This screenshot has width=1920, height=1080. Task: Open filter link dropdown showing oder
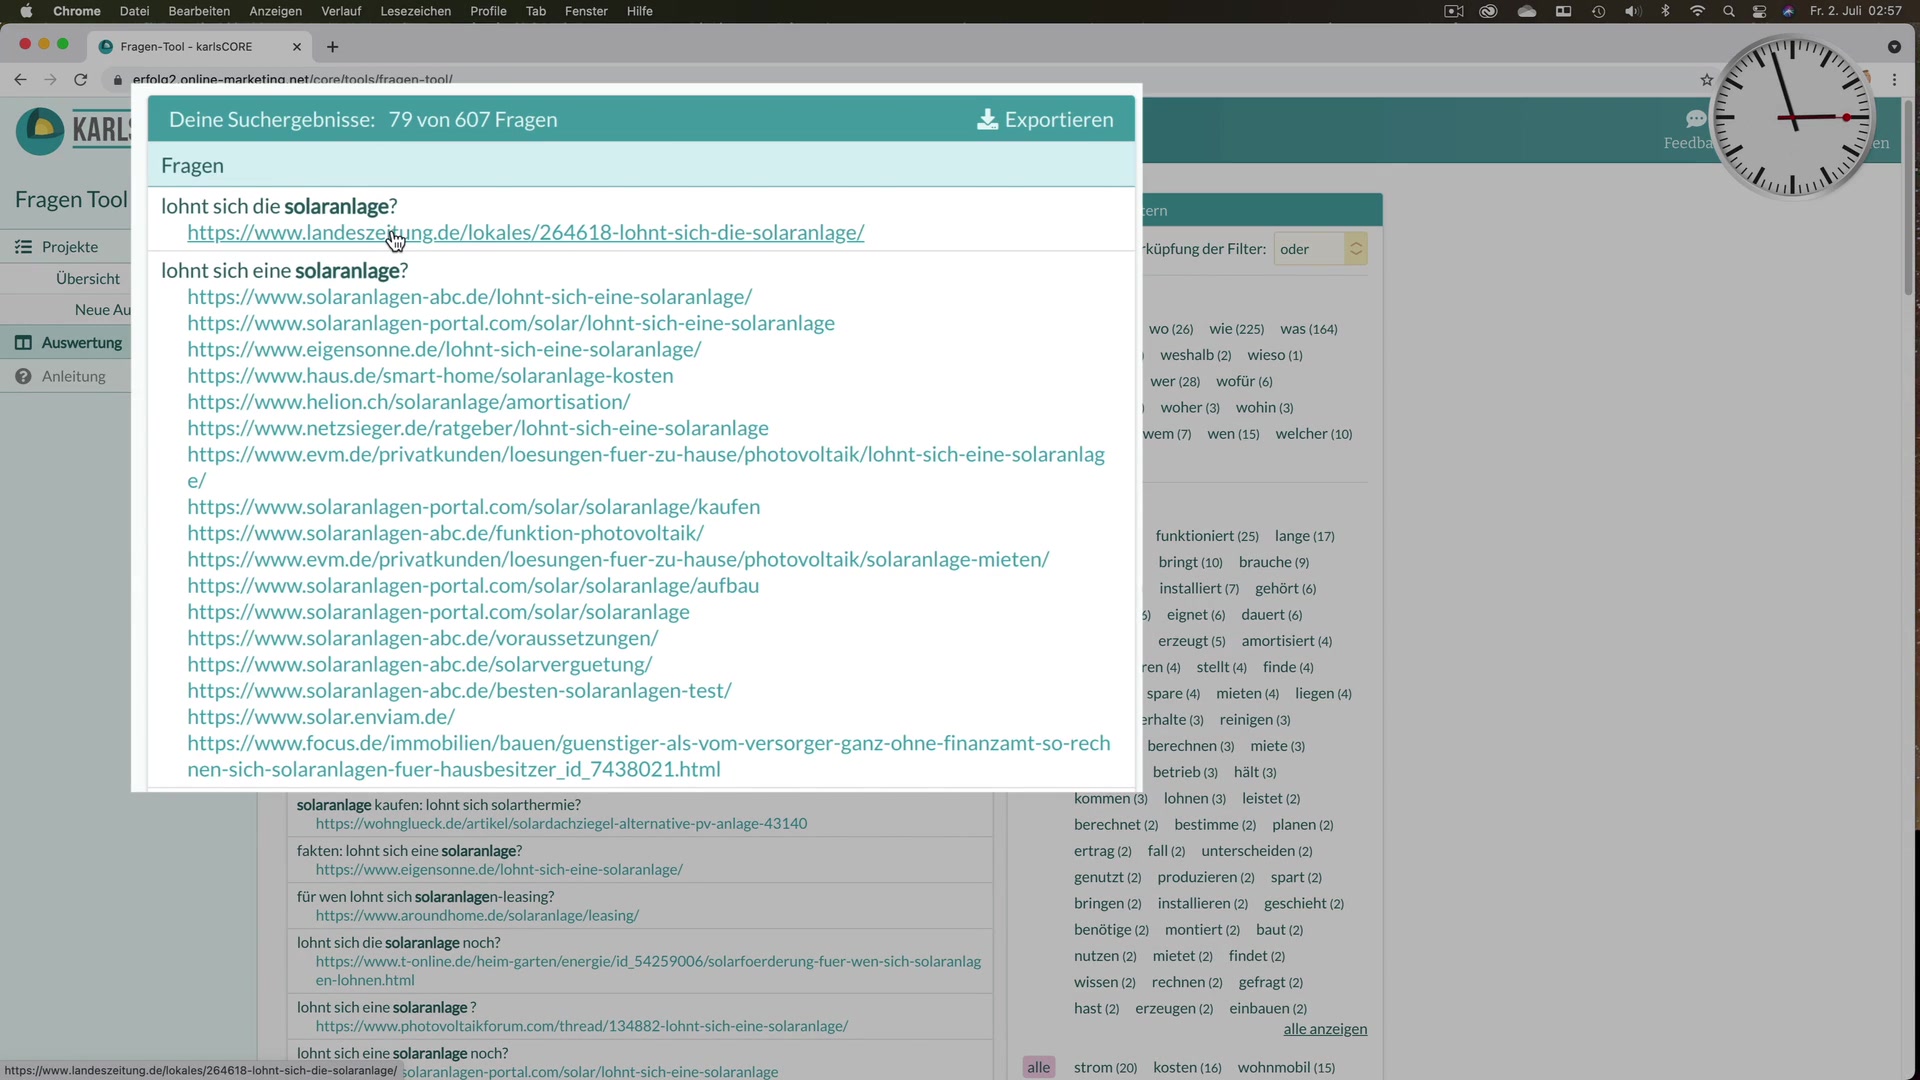pos(1320,249)
